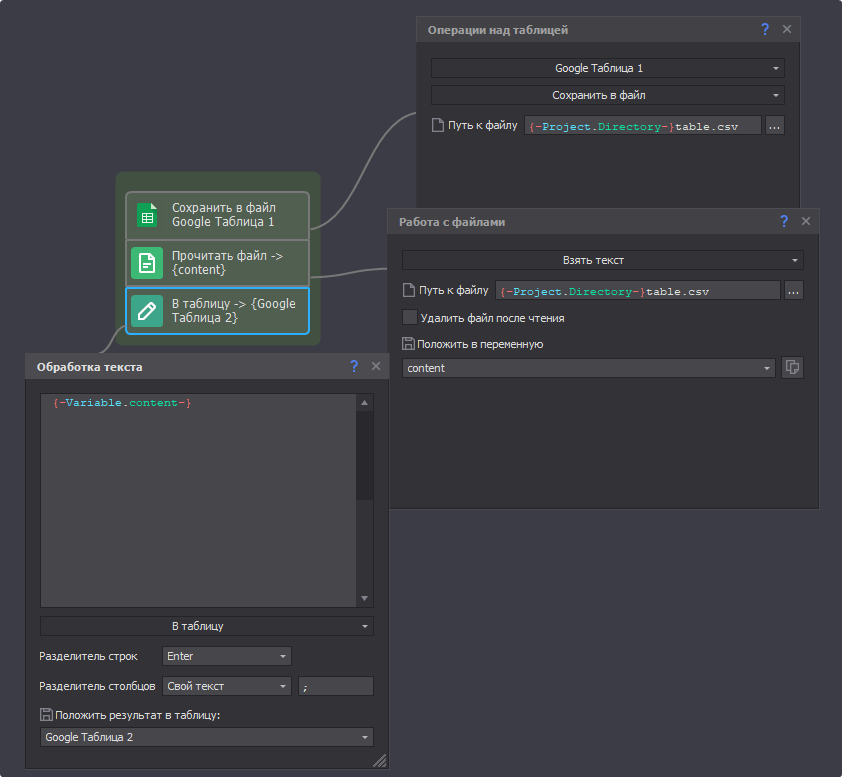Close the Обработка текста panel
842x777 pixels.
tap(376, 367)
